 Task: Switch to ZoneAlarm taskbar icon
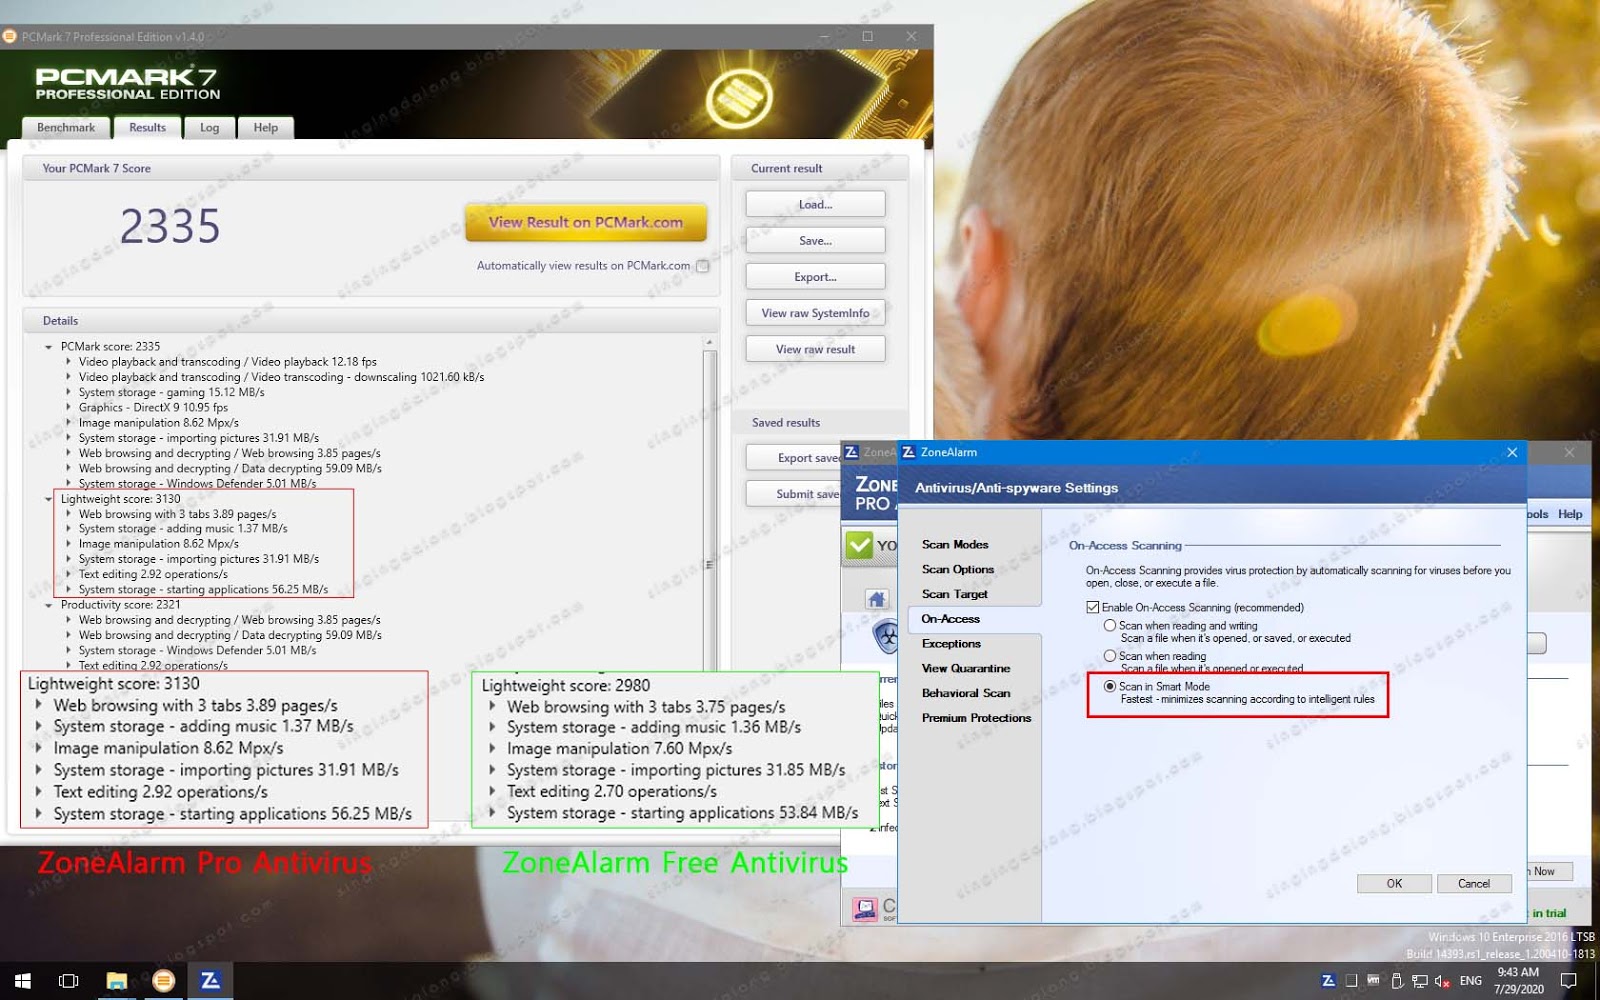point(210,981)
